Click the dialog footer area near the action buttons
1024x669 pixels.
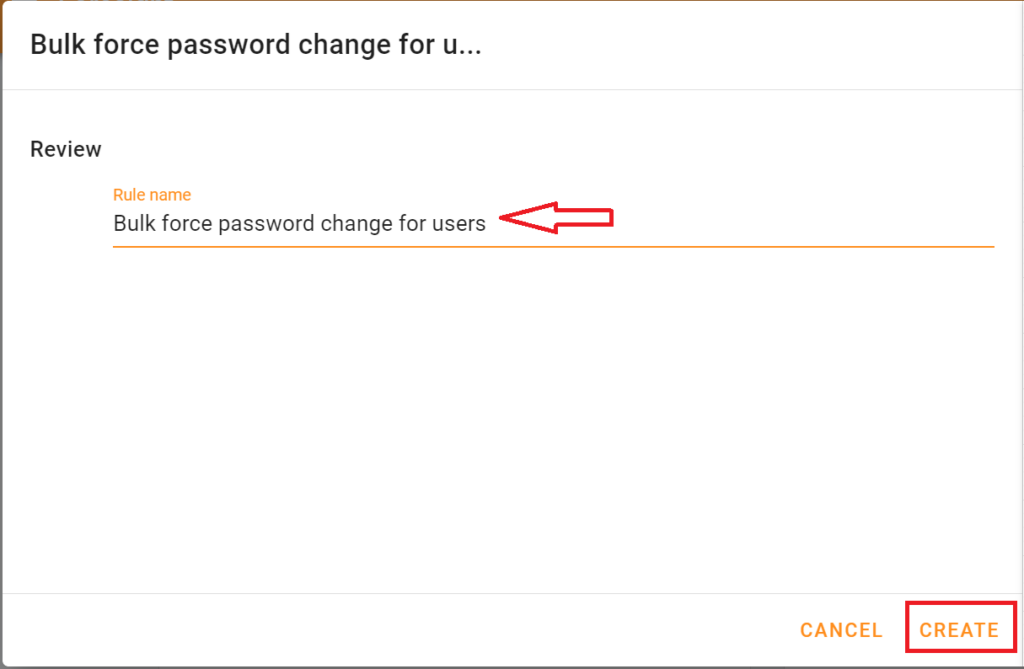[600, 630]
